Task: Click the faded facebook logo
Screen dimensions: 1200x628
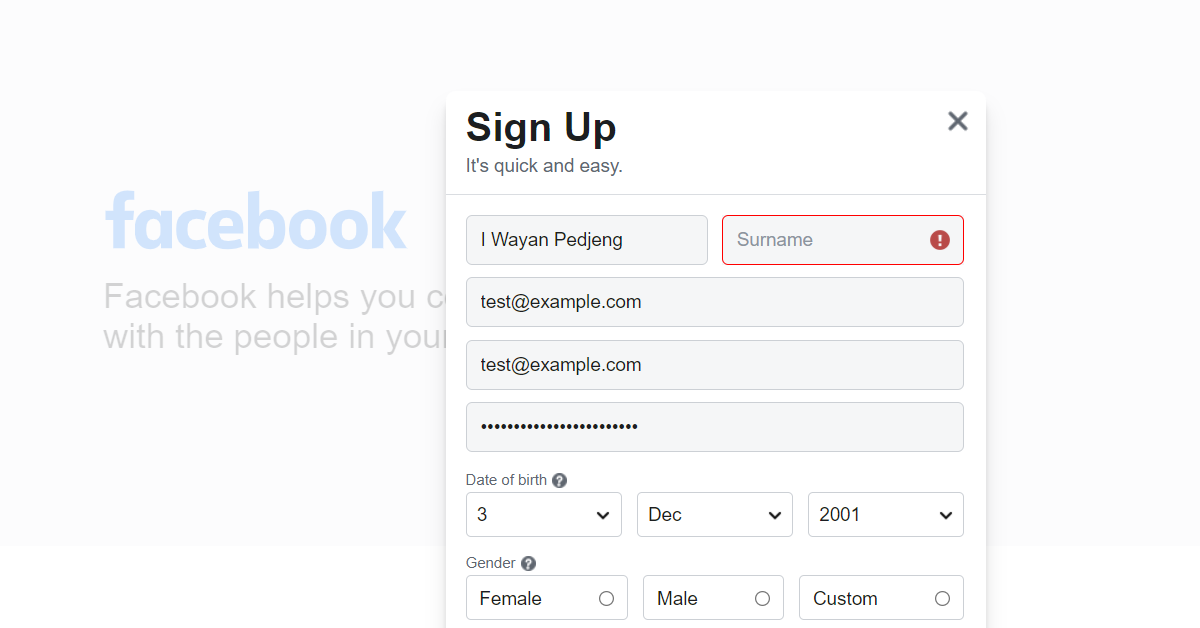Action: (256, 221)
